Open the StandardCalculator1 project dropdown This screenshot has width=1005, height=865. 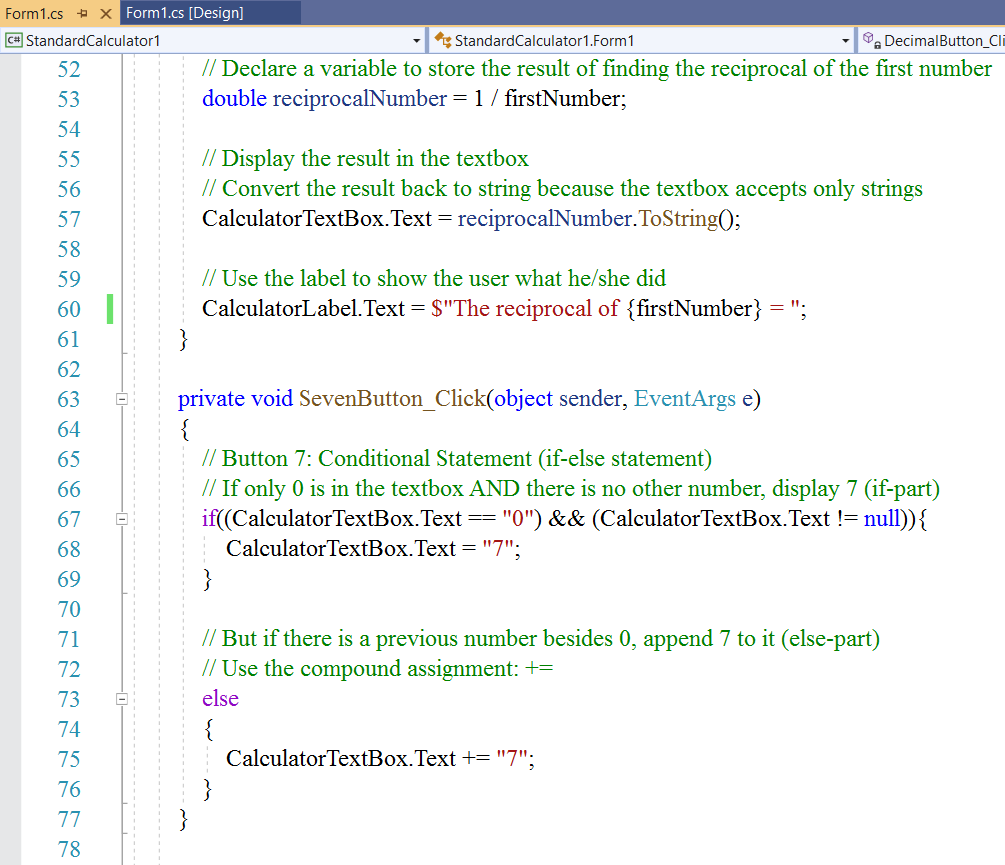(x=417, y=41)
